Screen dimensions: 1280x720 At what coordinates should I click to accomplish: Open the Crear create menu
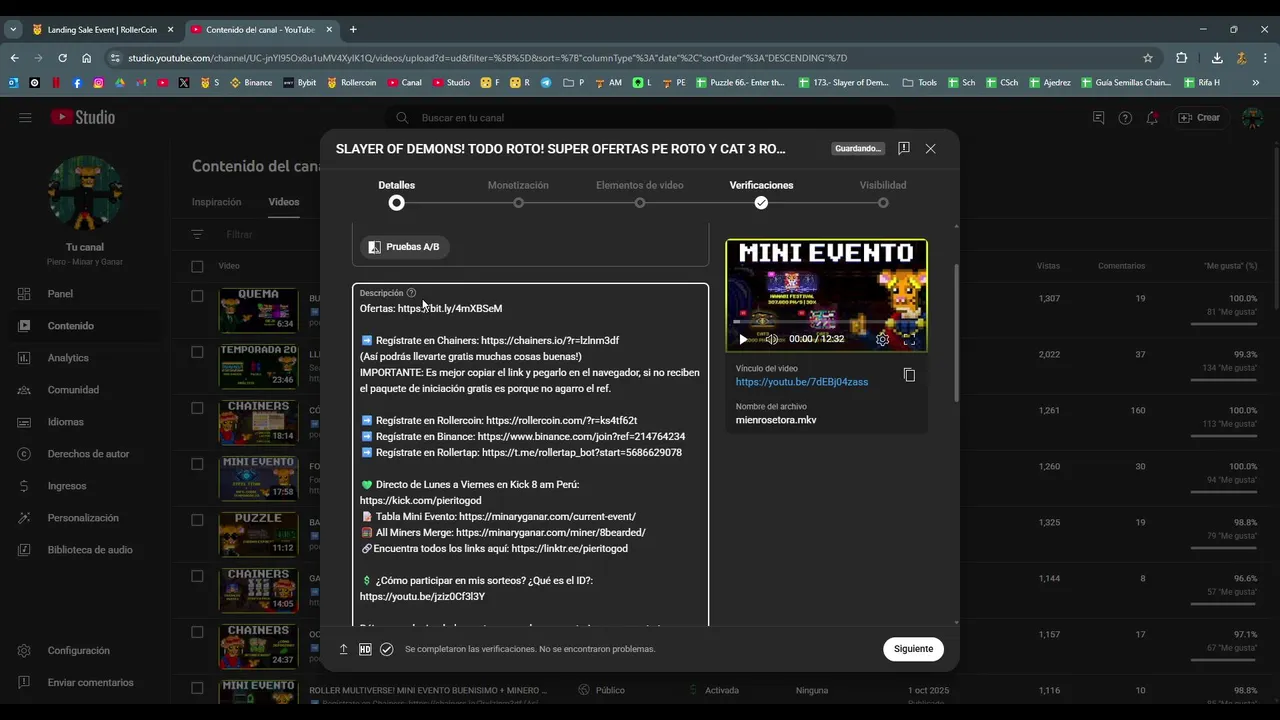[x=1199, y=117]
